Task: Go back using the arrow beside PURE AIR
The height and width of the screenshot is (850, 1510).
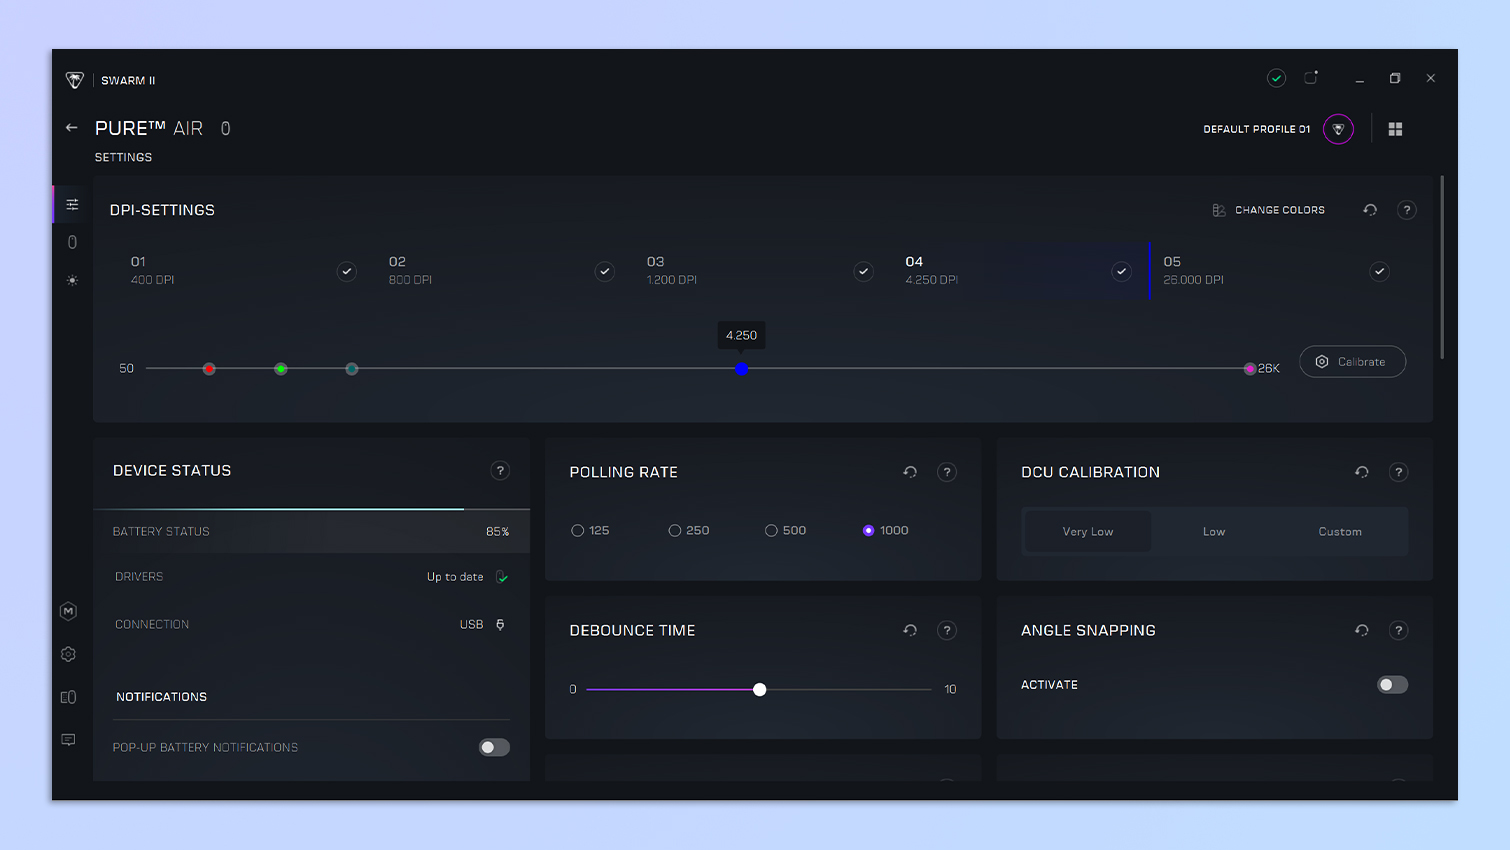Action: click(71, 128)
